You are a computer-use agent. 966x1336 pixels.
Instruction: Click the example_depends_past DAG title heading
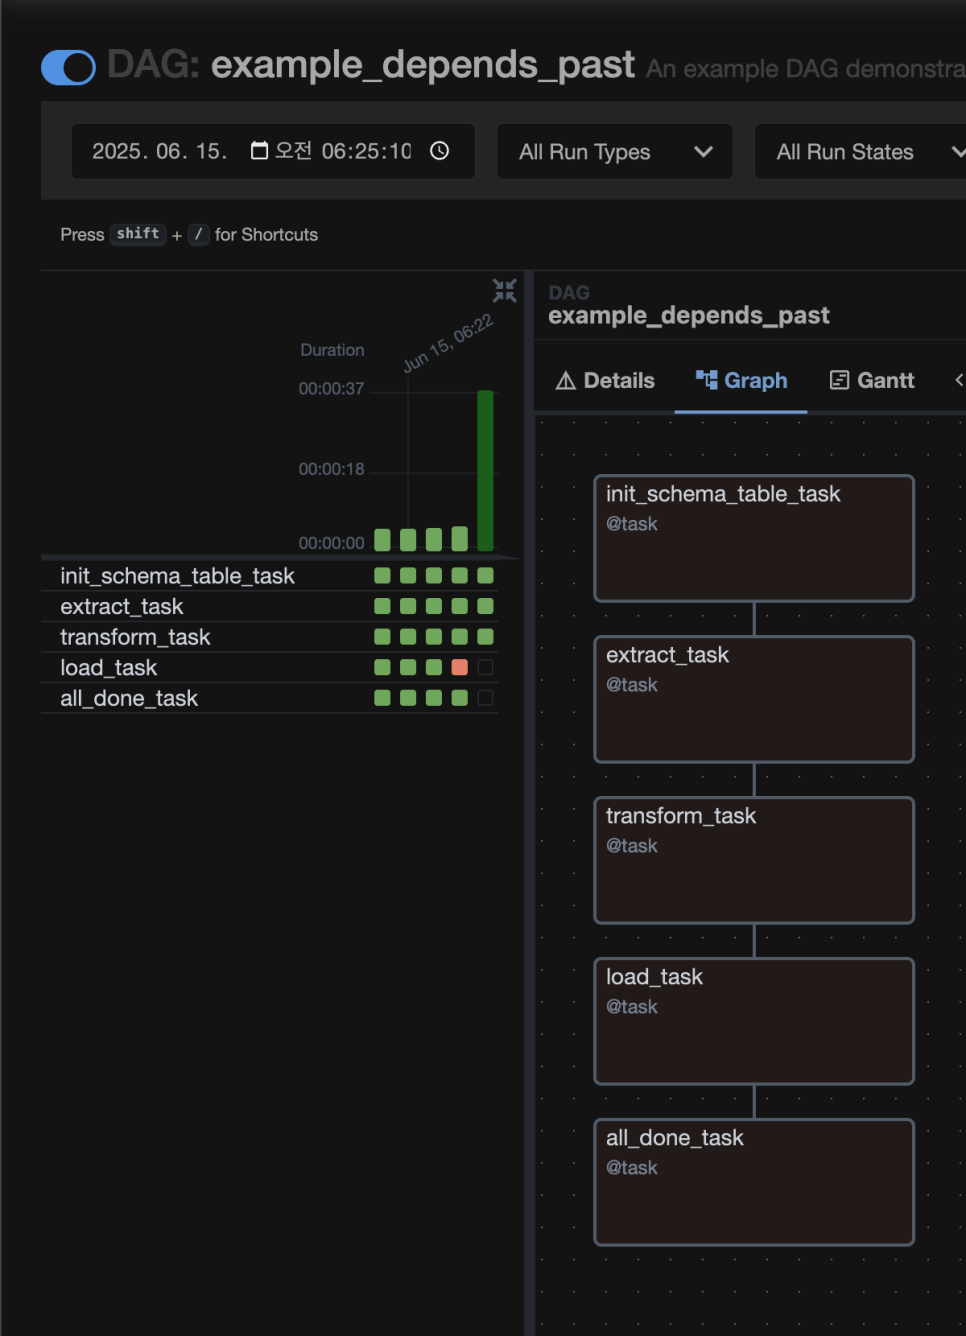[422, 65]
